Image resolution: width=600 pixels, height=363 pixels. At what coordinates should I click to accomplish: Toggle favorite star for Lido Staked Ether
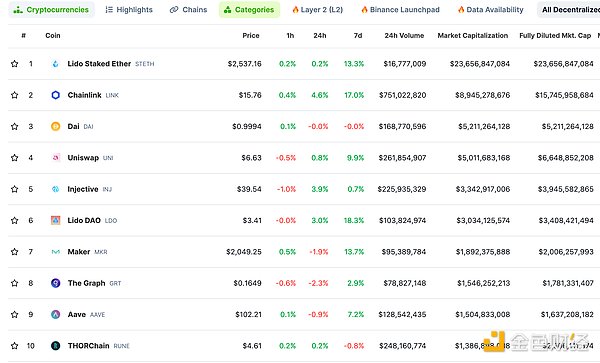pyautogui.click(x=15, y=64)
